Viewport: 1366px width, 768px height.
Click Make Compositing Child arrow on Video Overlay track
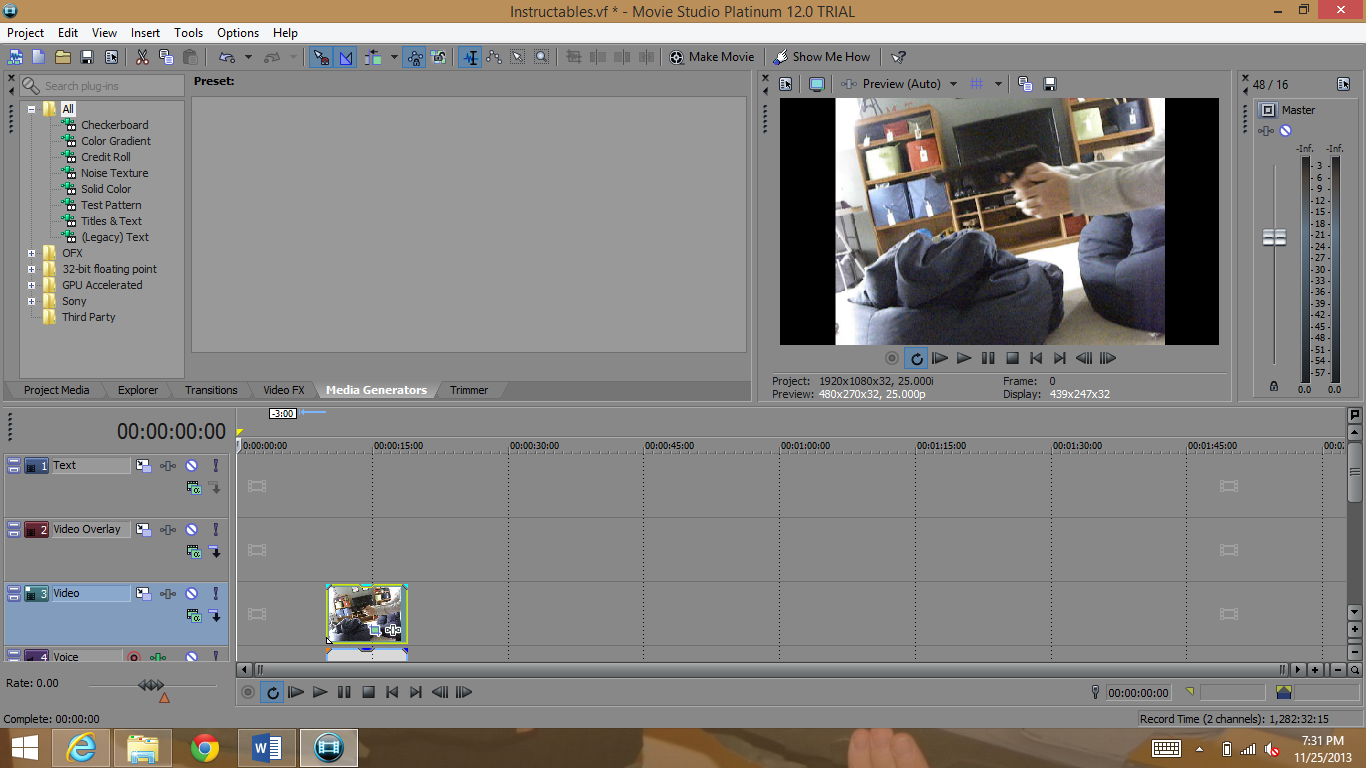(x=214, y=551)
